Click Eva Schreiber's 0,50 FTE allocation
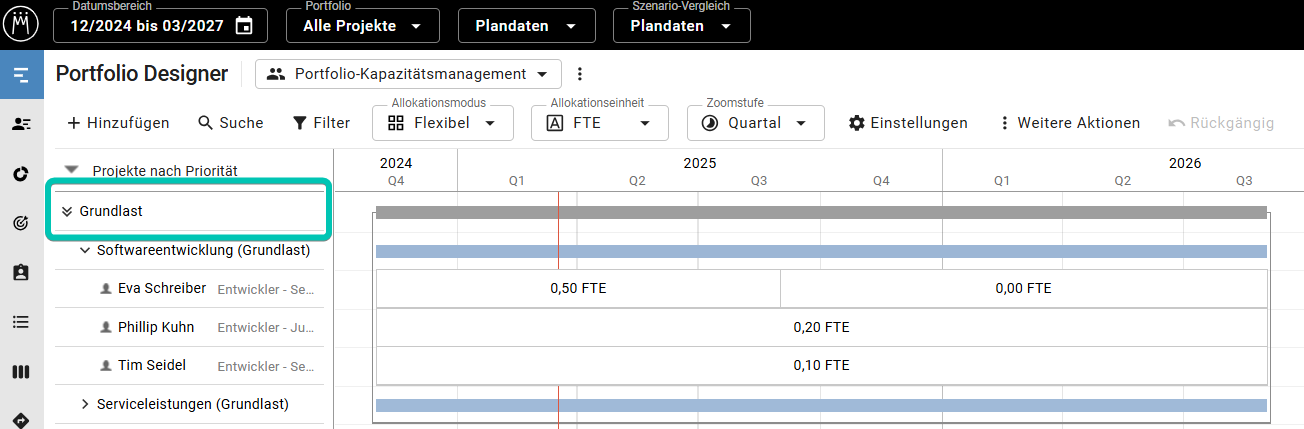1304x429 pixels. tap(578, 288)
